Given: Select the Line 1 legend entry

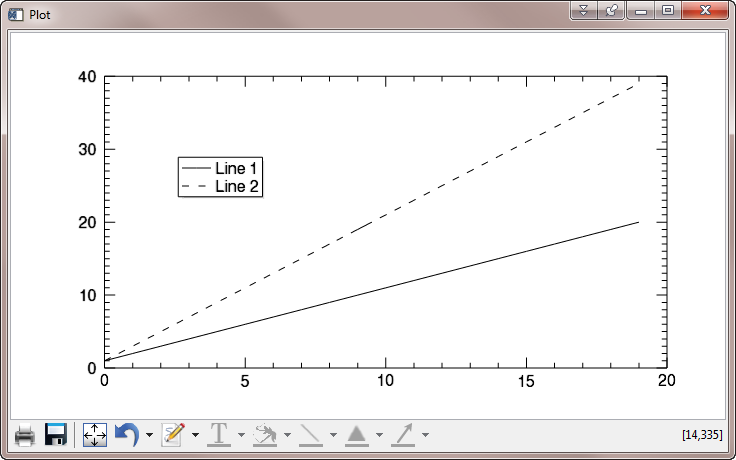Looking at the screenshot, I should 237,168.
